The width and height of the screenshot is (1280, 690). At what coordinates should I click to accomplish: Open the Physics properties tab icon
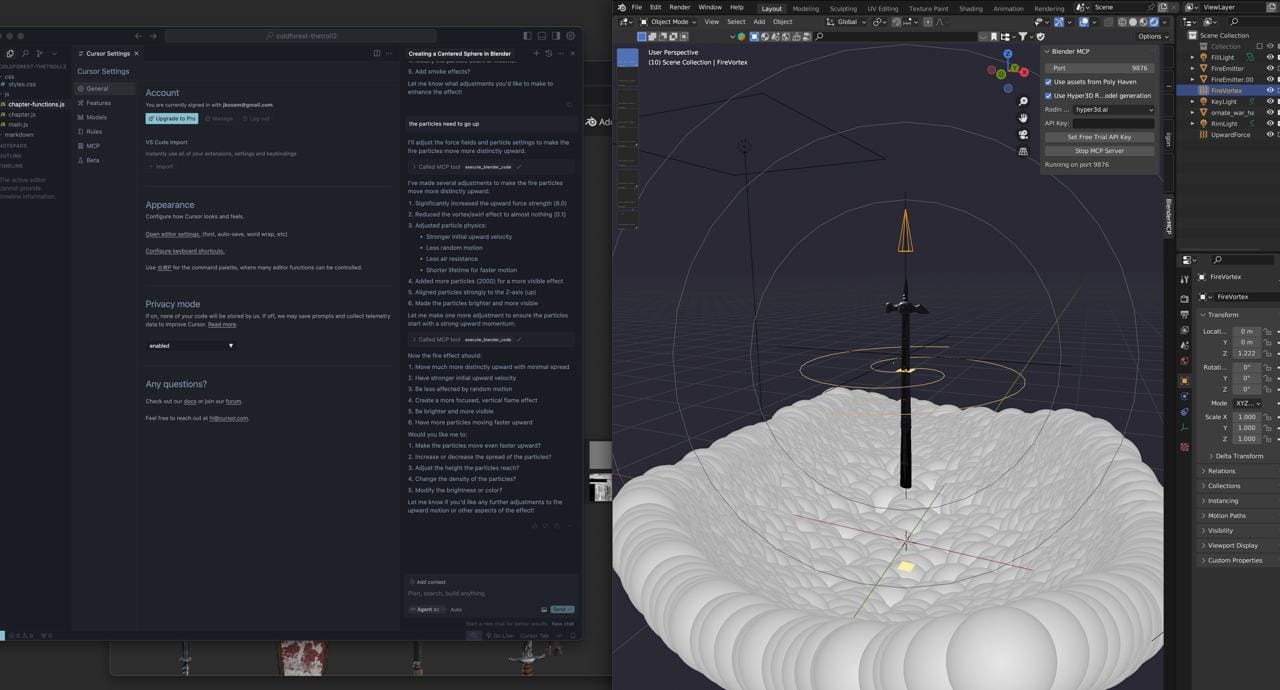coord(1185,396)
